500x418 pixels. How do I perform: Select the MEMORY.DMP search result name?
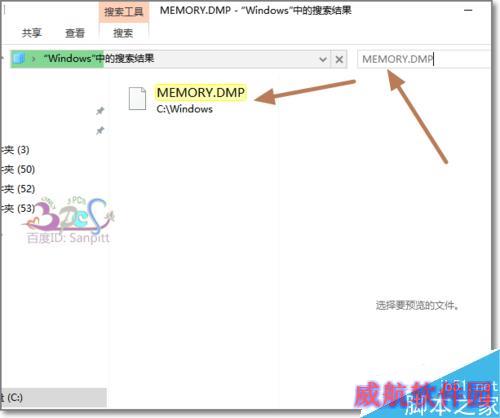(201, 93)
